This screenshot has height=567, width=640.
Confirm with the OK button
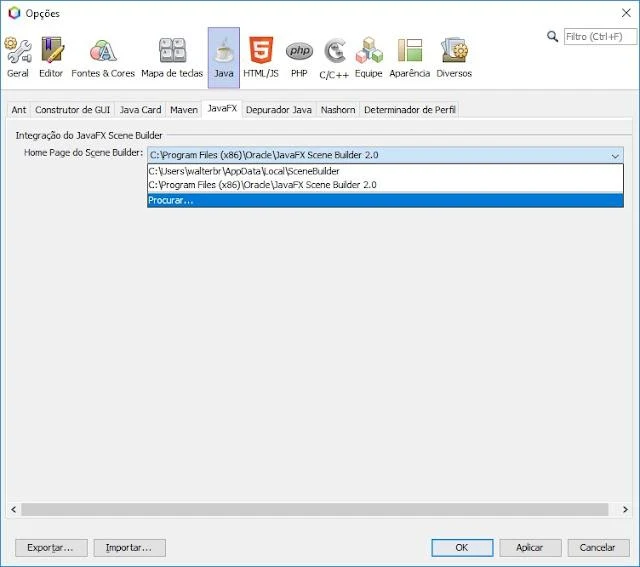[x=462, y=548]
